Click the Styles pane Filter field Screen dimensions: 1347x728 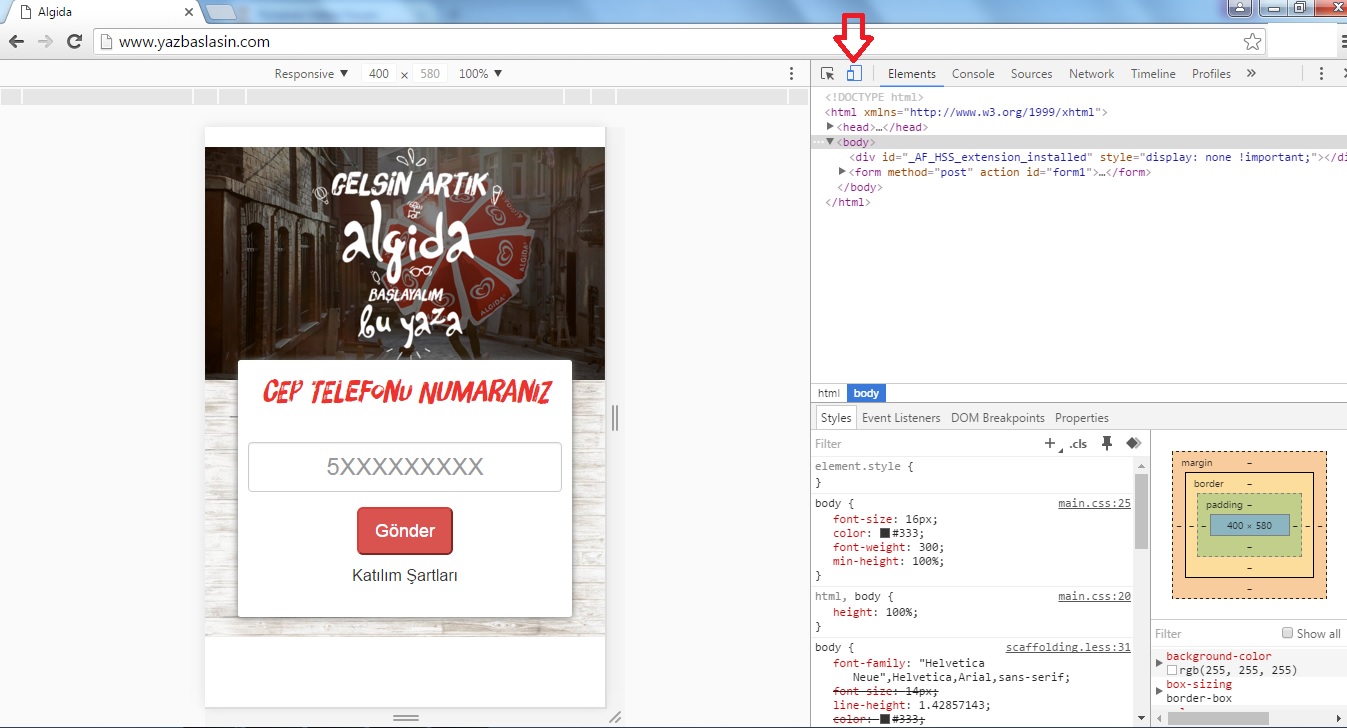tap(926, 443)
